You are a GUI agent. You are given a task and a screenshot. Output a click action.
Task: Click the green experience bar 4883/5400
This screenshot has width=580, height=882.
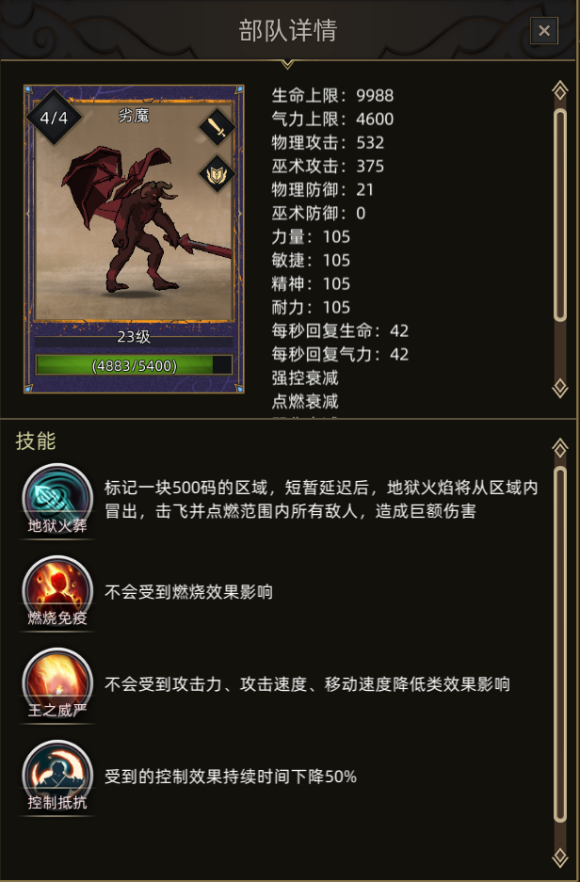(x=134, y=366)
